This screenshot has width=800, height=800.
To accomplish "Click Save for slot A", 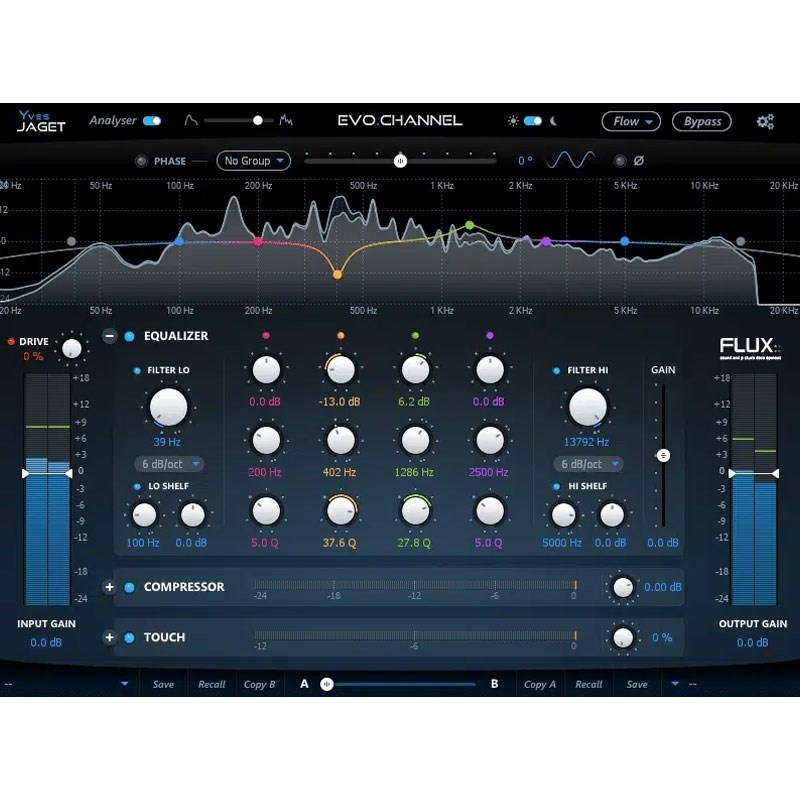I will [163, 685].
